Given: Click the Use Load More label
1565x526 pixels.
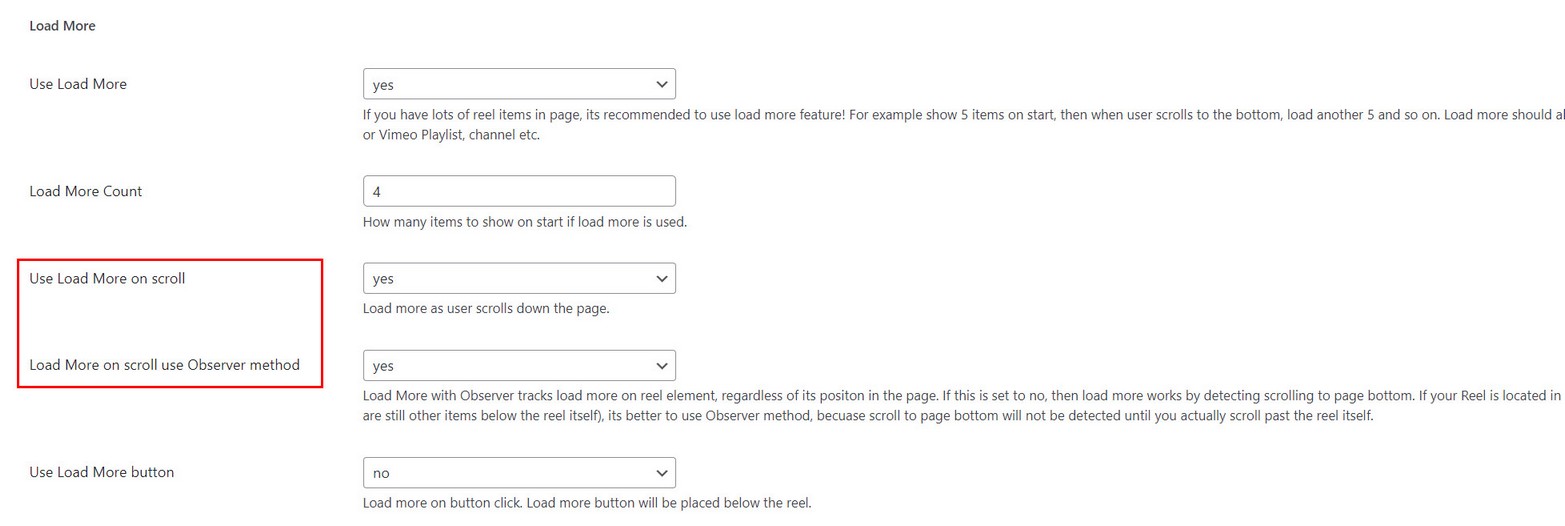Looking at the screenshot, I should tap(78, 84).
